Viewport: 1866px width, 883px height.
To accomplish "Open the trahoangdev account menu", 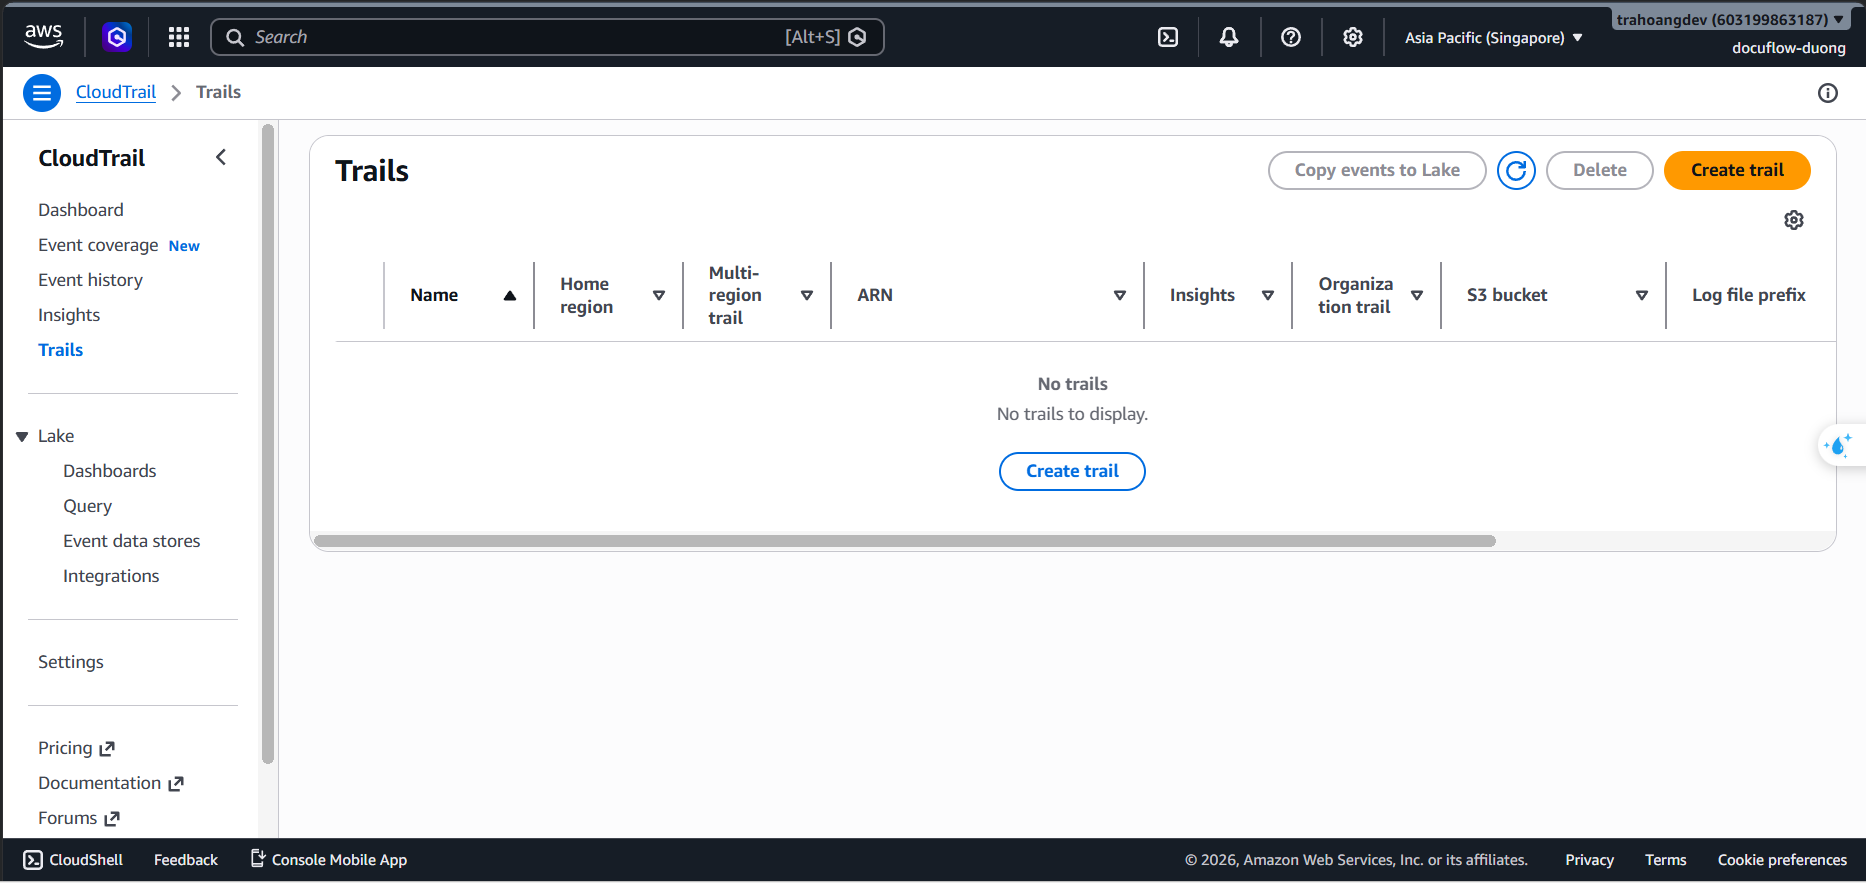I will pos(1730,19).
